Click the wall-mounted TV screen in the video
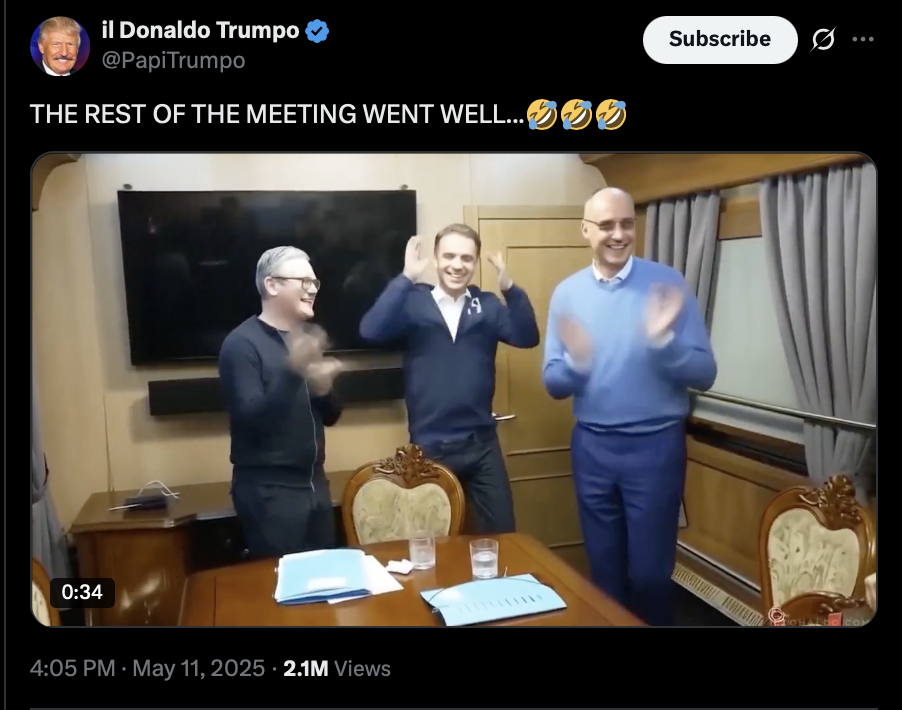 click(x=267, y=276)
